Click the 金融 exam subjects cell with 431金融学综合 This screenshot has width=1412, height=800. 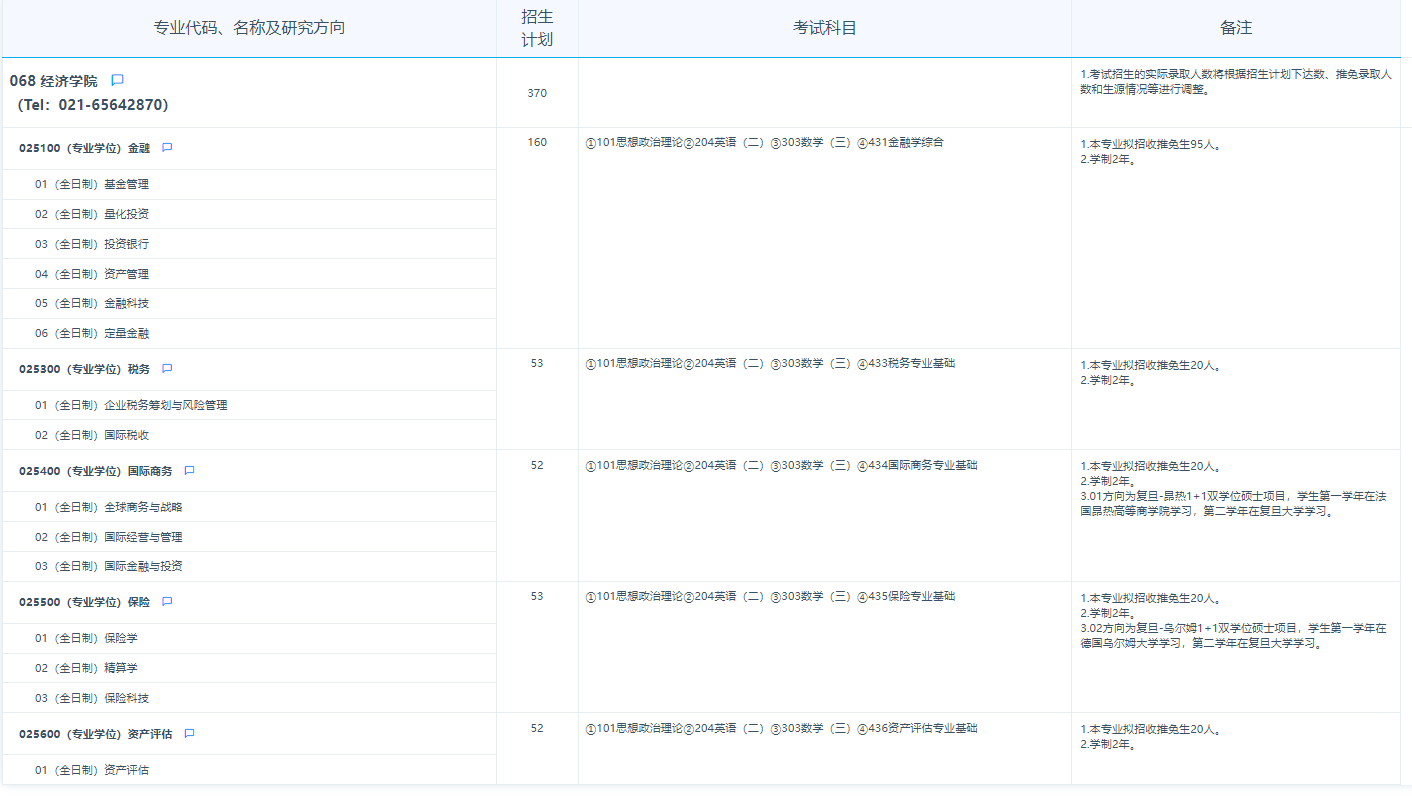764,142
